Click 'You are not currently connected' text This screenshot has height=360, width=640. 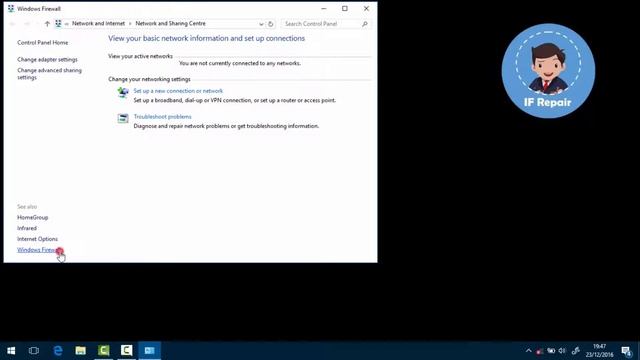240,63
